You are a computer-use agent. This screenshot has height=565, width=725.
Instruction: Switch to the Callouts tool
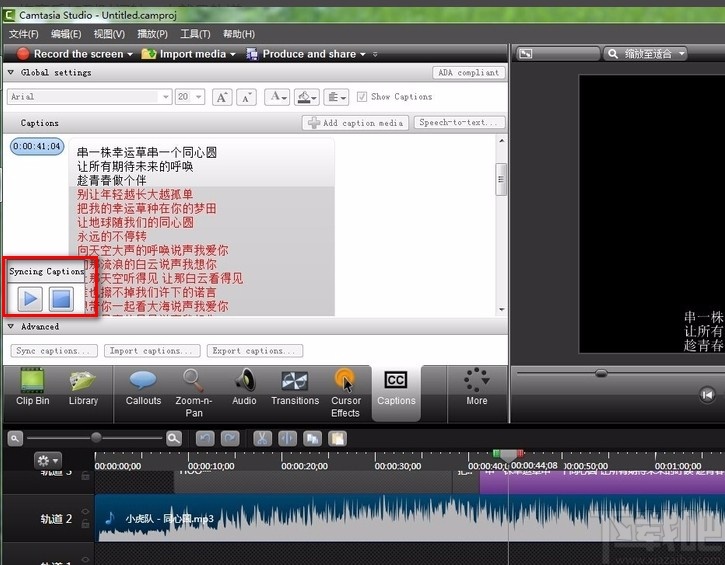pyautogui.click(x=143, y=388)
